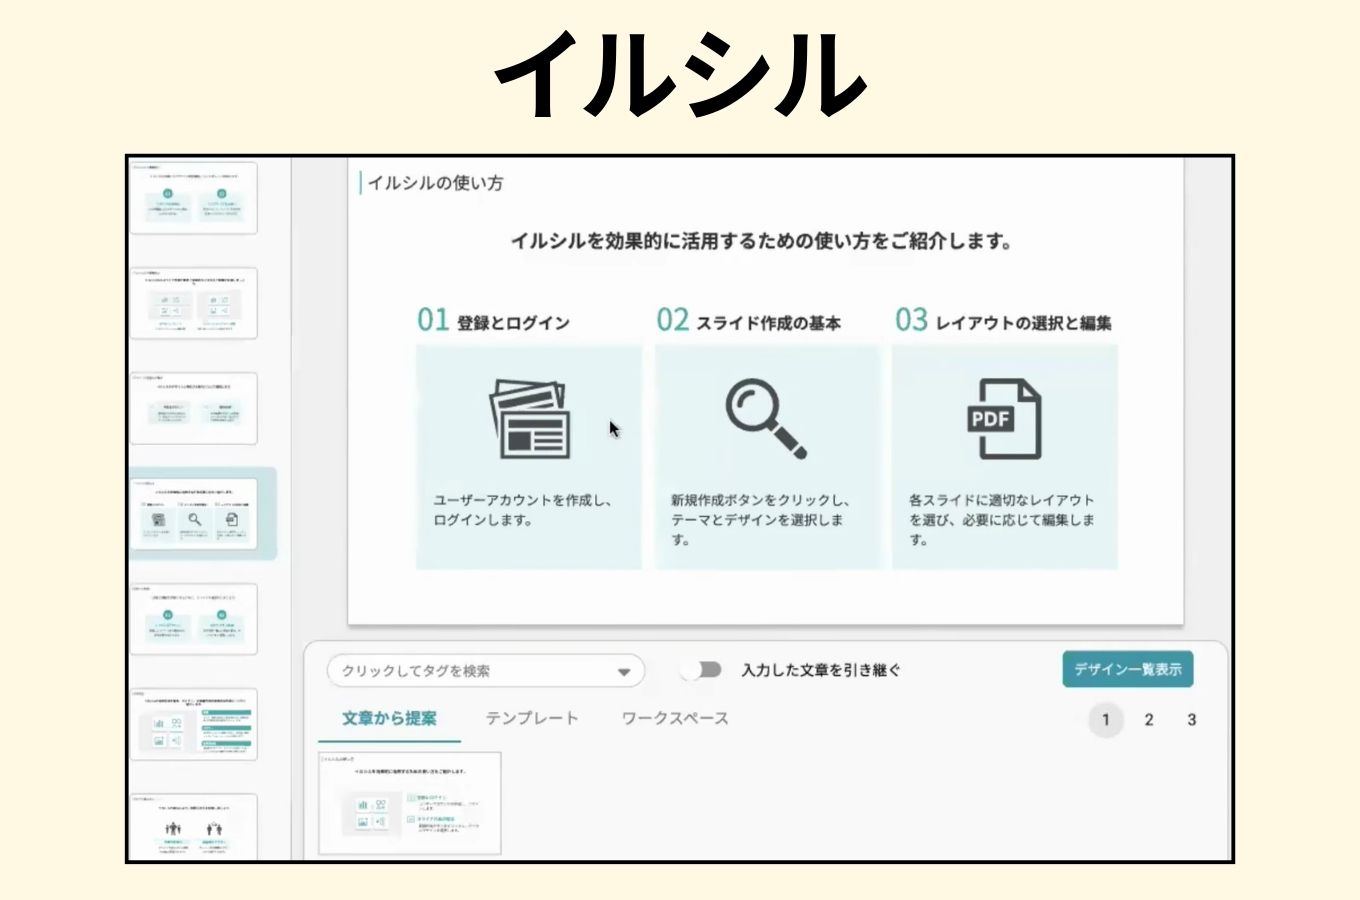Select the second slide thumbnail in sidebar

(194, 303)
